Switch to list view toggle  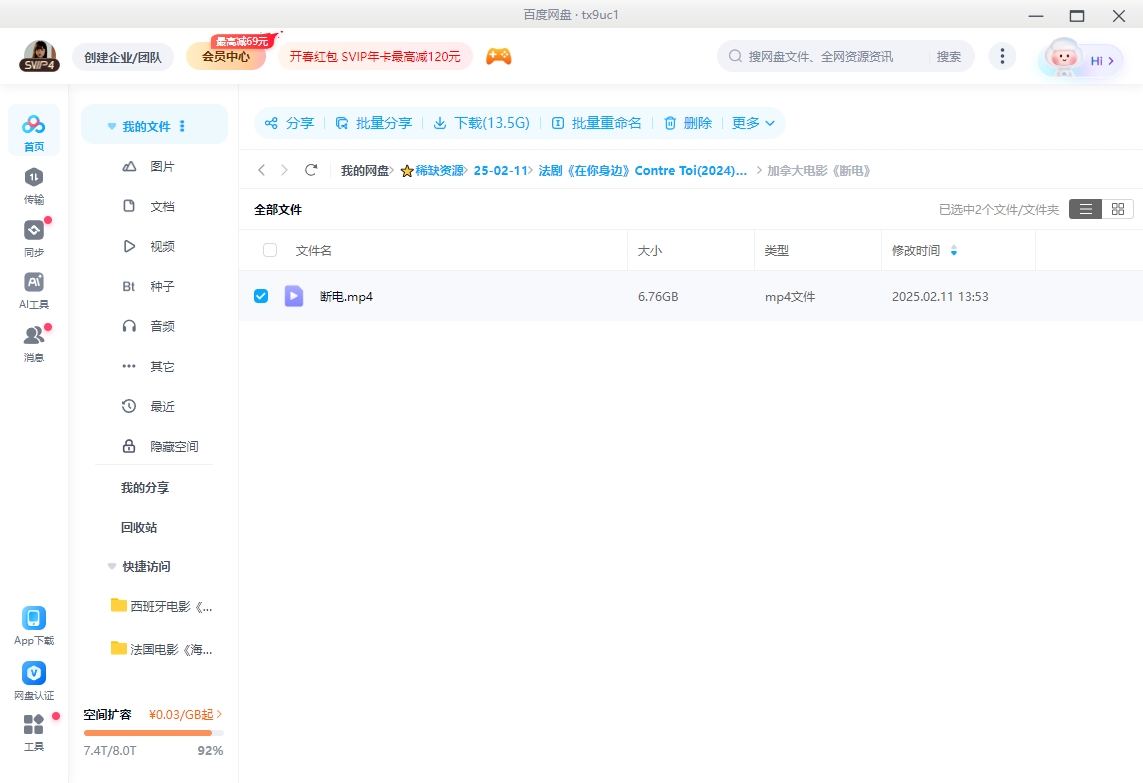(1086, 209)
